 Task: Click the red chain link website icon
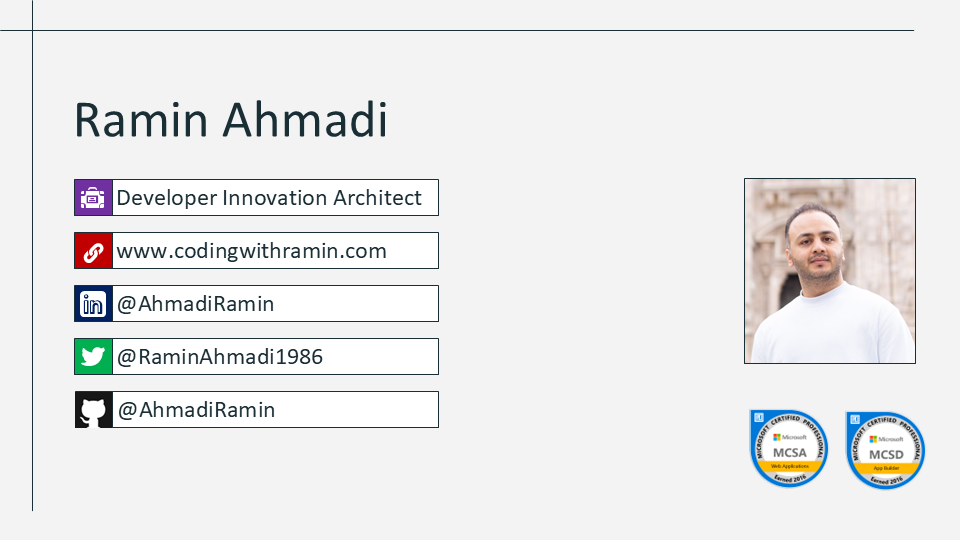coord(93,251)
